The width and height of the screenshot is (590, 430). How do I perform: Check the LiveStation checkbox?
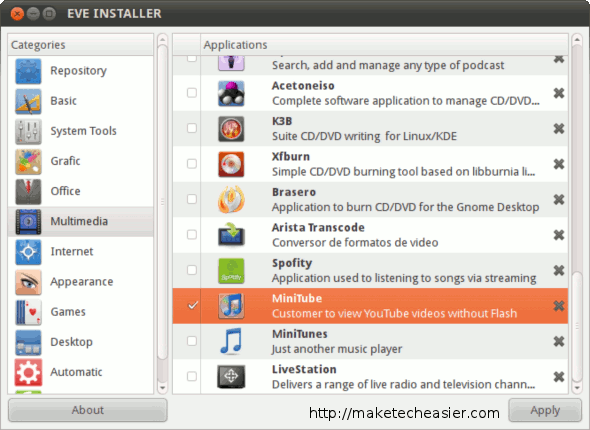click(x=192, y=376)
